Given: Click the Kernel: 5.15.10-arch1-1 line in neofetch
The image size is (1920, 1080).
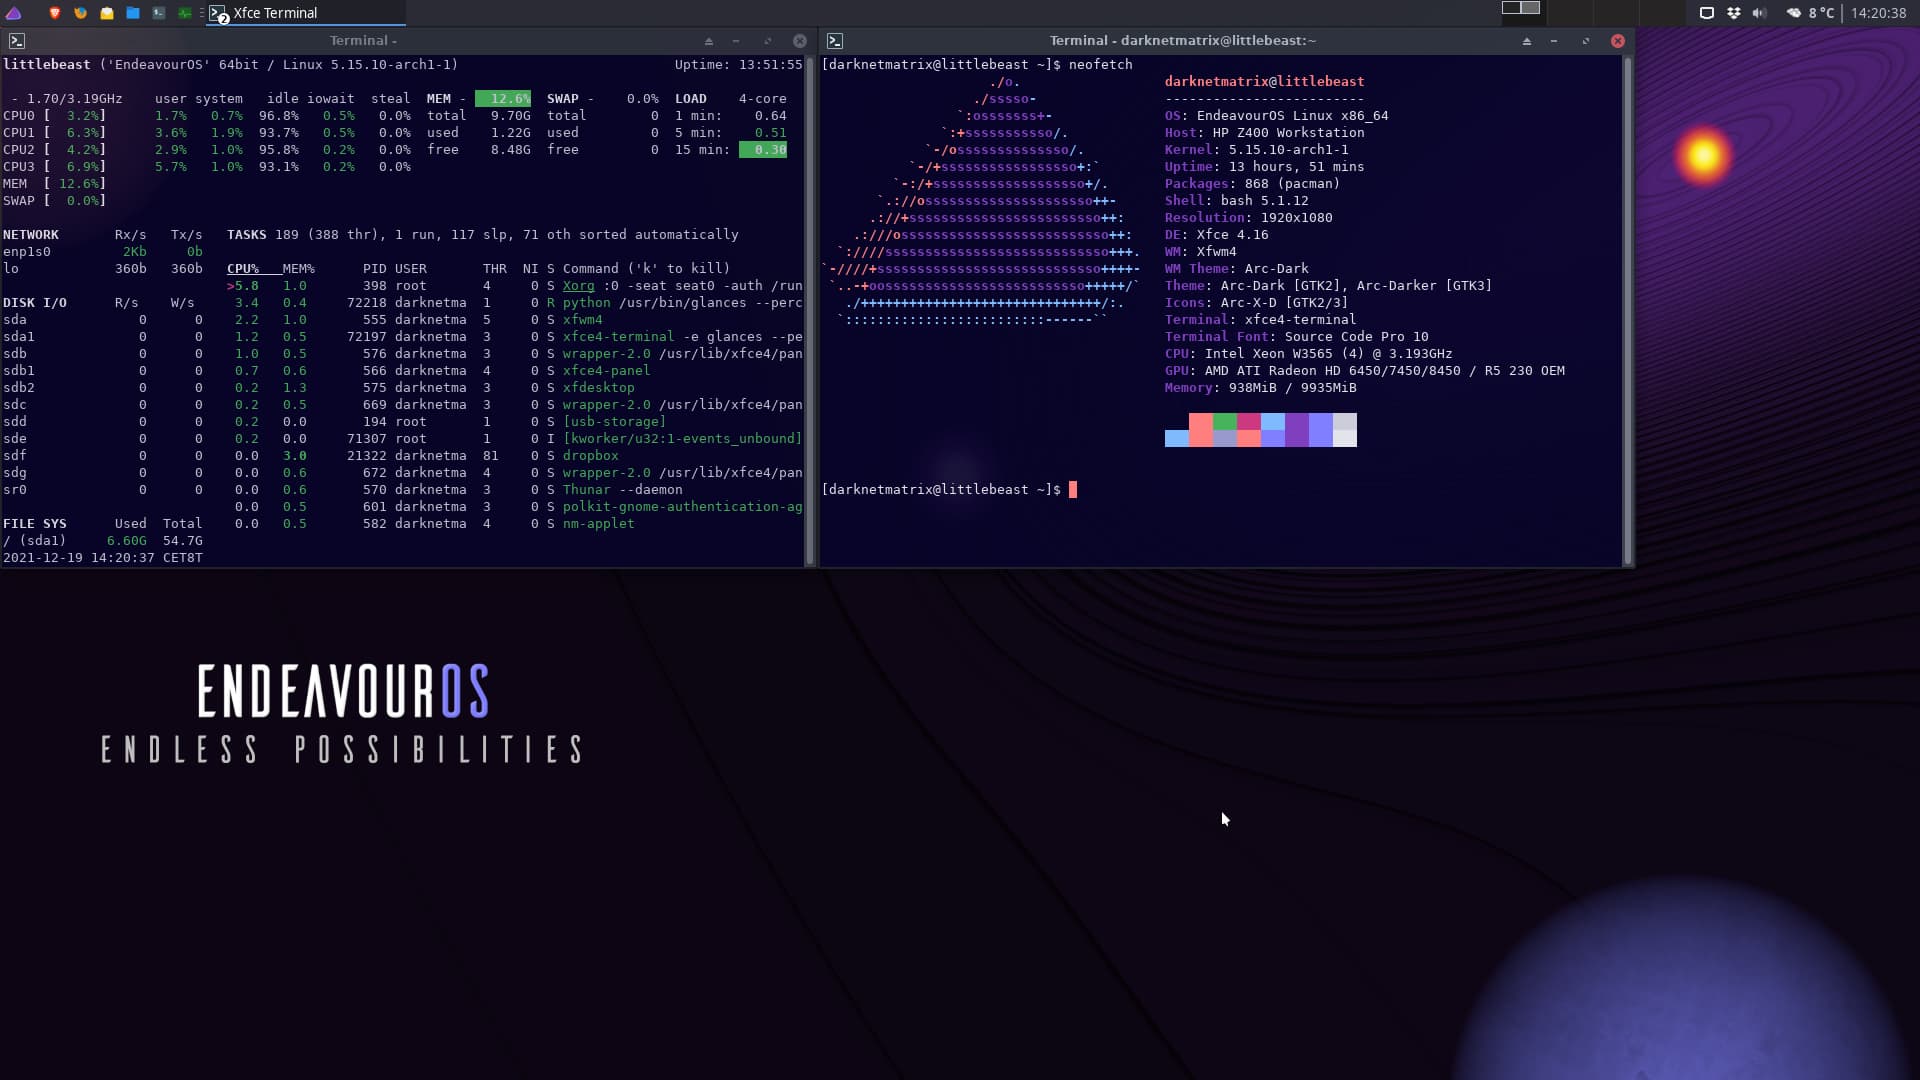Looking at the screenshot, I should pos(1257,149).
